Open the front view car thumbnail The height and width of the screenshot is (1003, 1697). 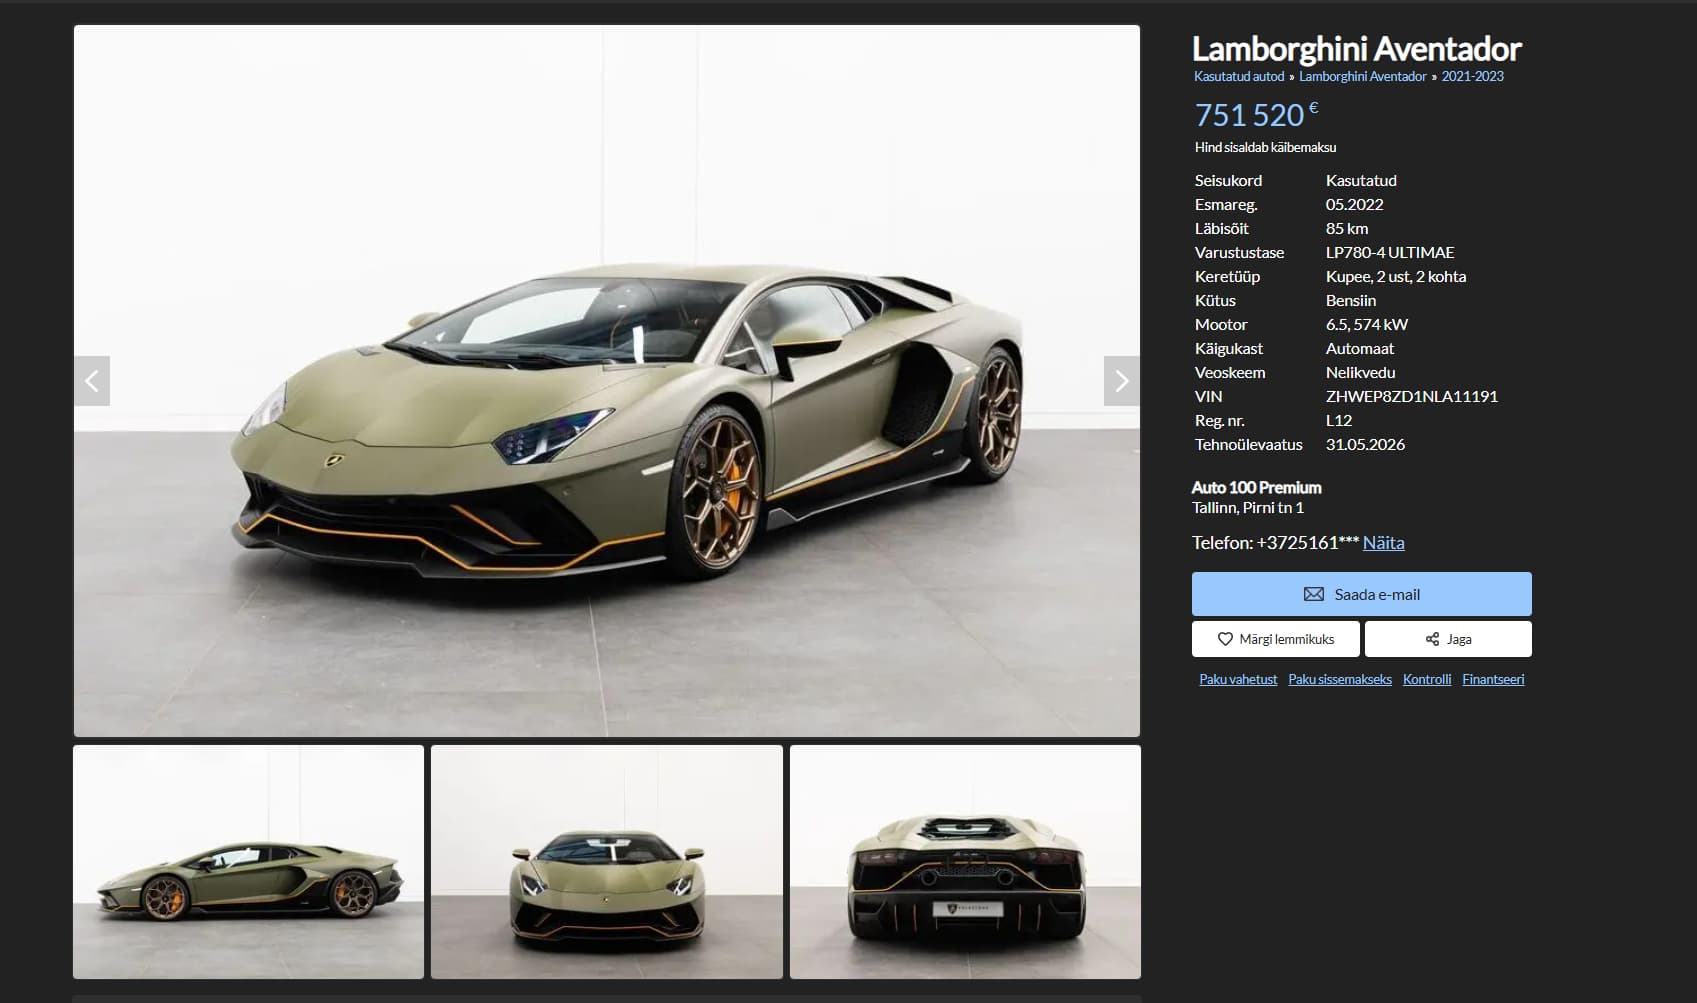coord(606,862)
